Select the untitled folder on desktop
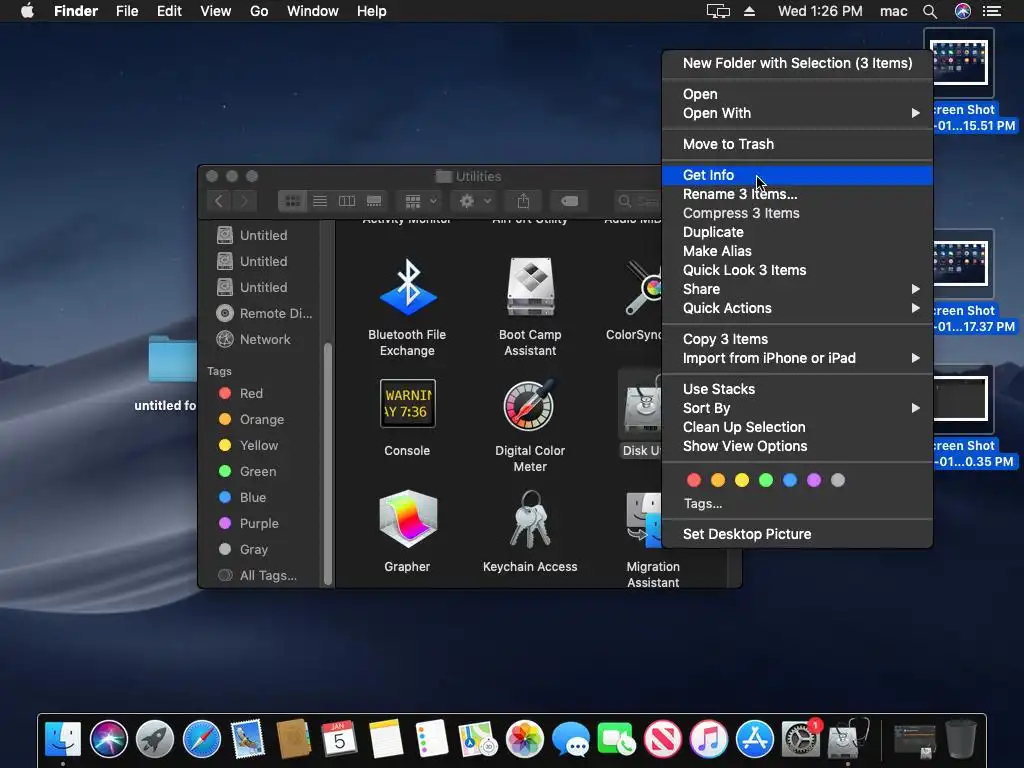This screenshot has width=1024, height=768. (x=171, y=359)
